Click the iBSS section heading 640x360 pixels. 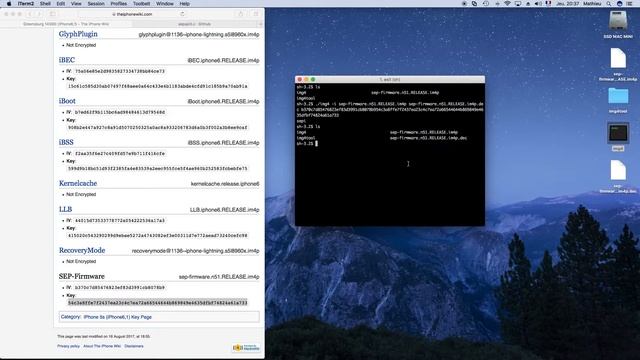point(66,142)
